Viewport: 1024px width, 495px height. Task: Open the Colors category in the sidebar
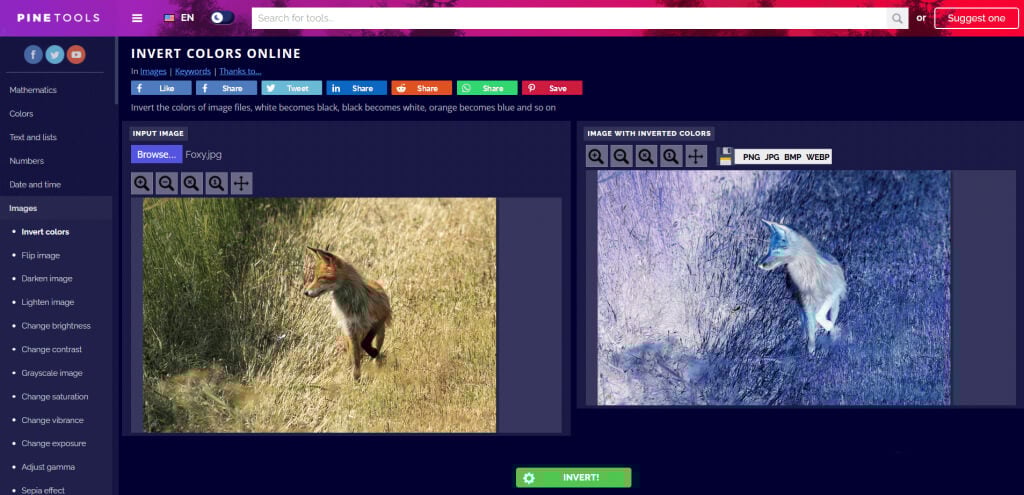coord(21,114)
